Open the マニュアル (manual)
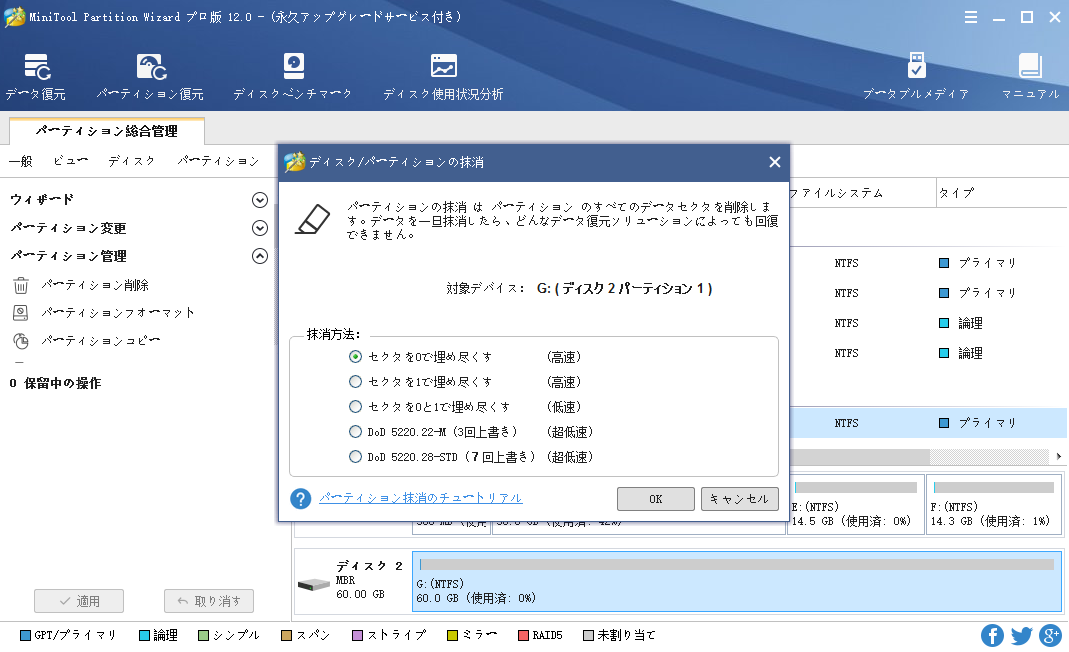Screen dimensions: 1069x652 1030,76
